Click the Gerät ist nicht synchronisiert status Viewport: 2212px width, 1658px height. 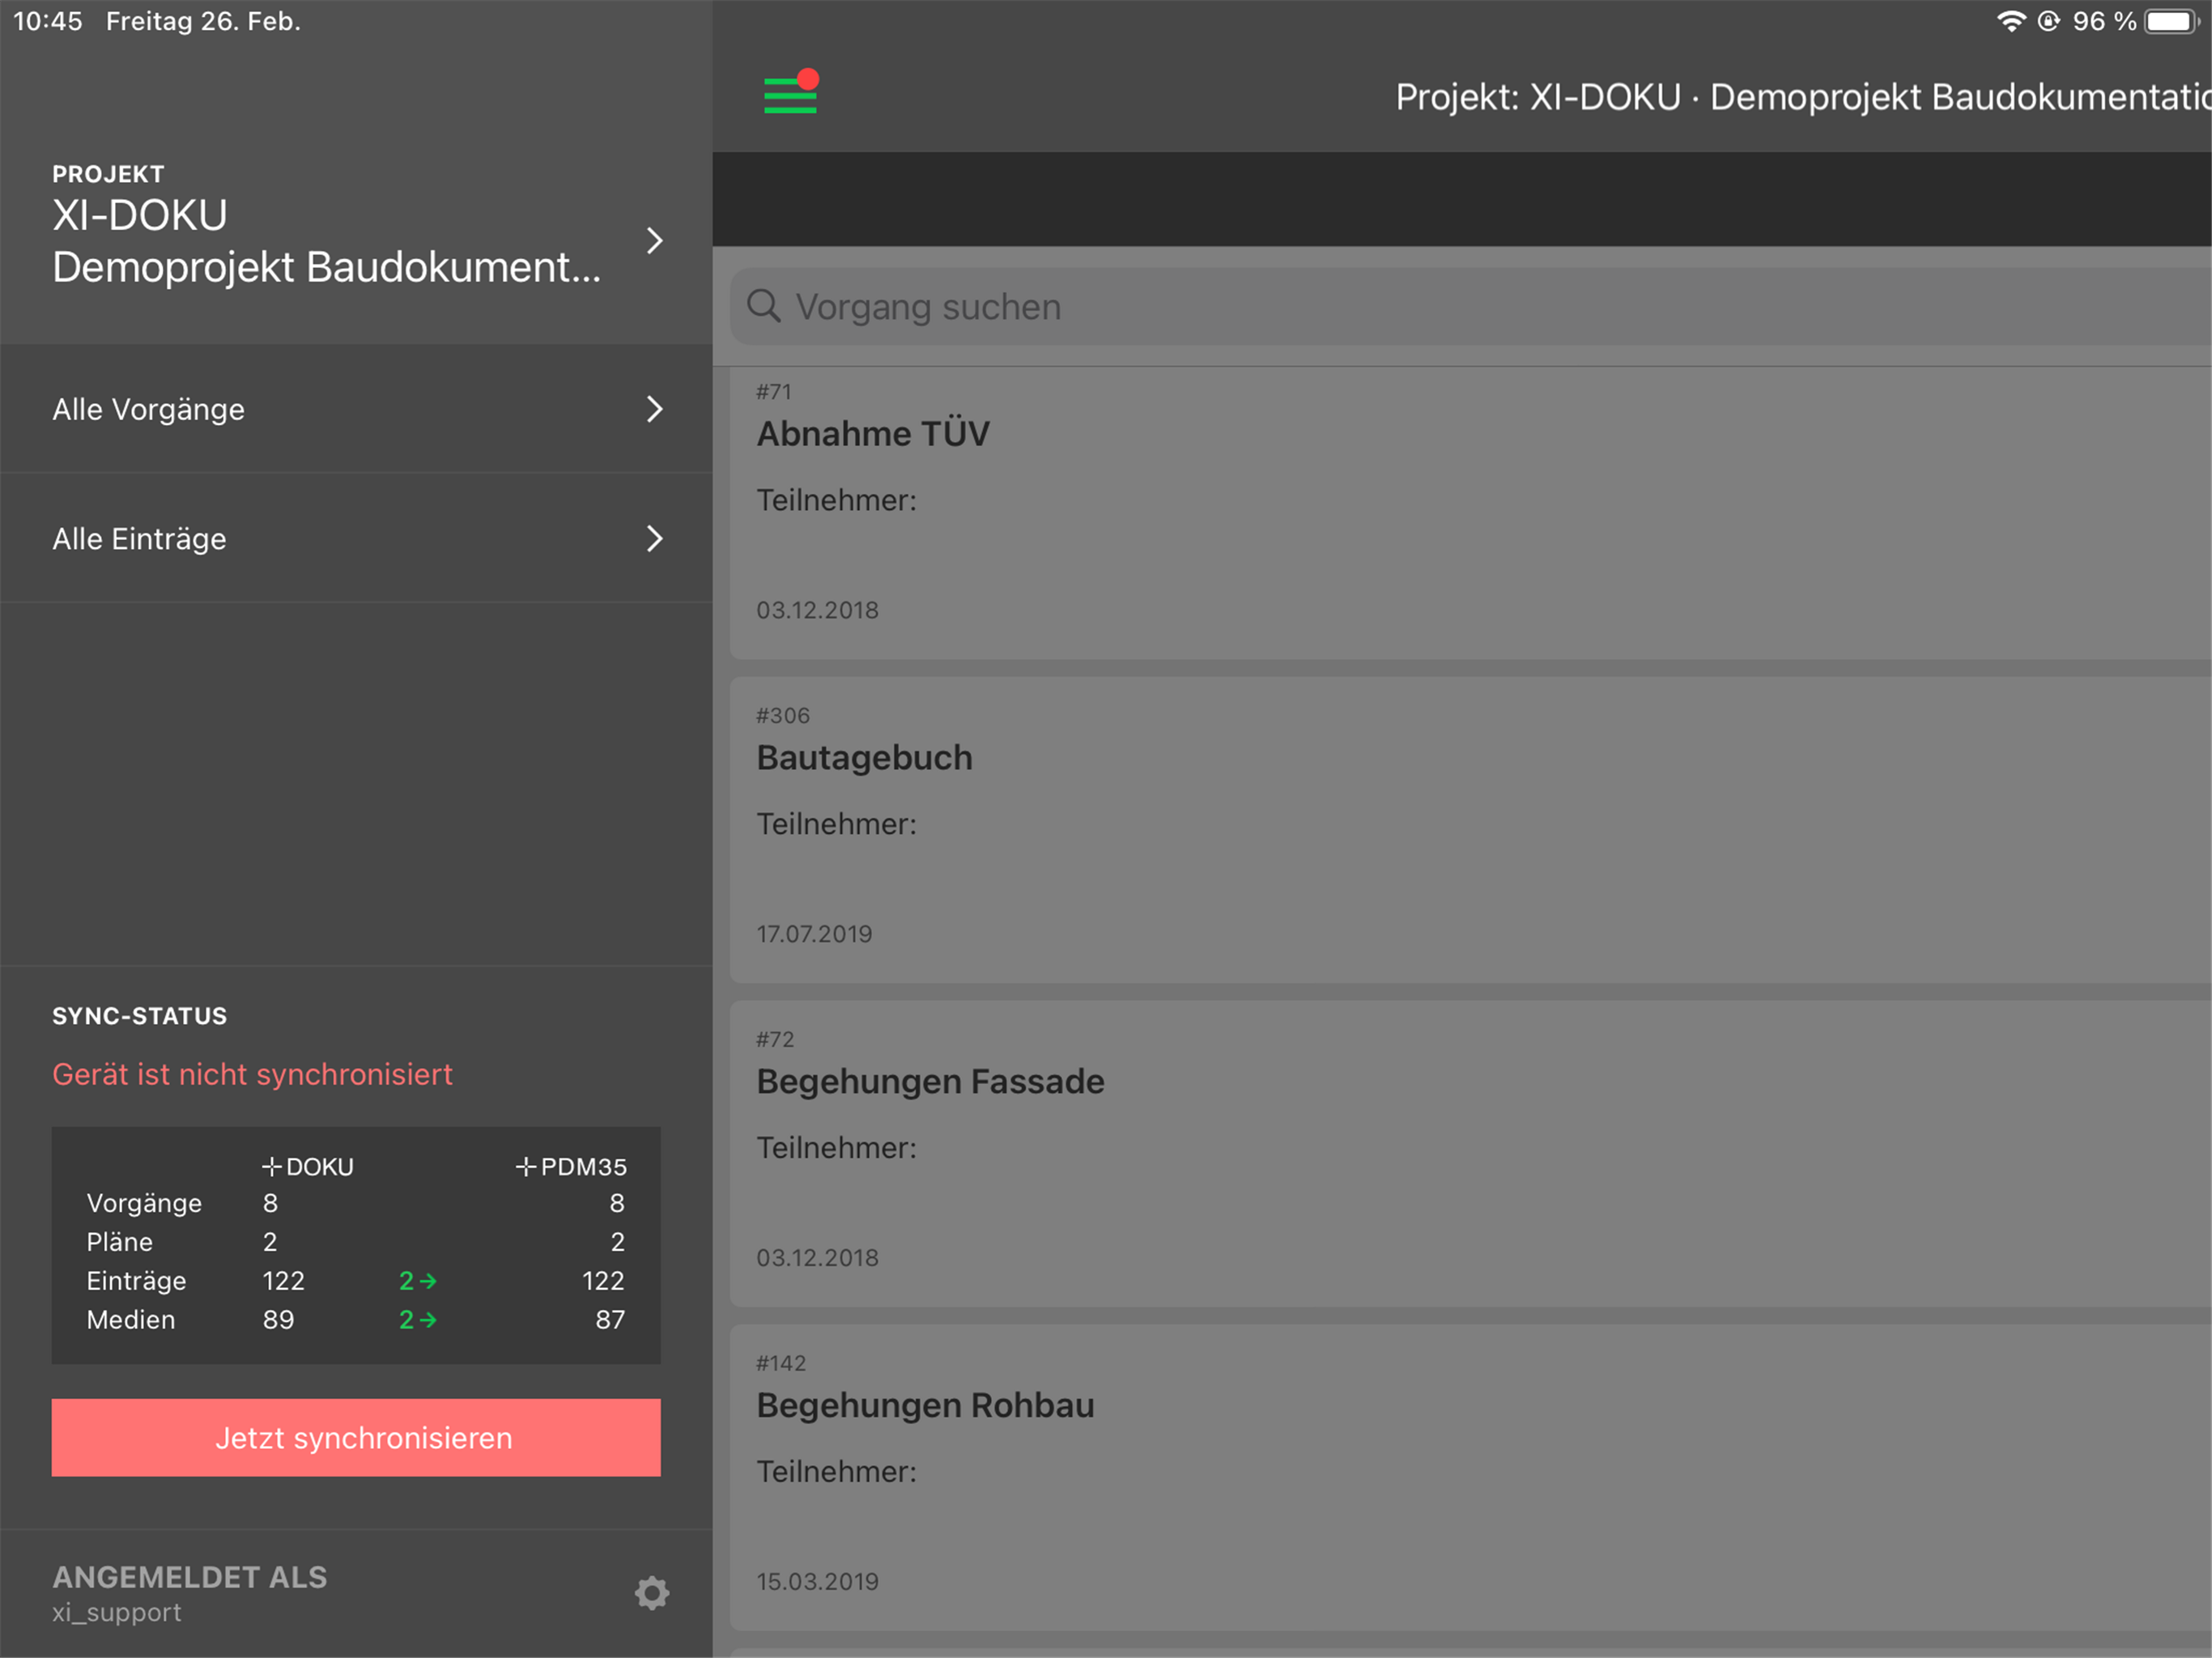coord(252,1074)
